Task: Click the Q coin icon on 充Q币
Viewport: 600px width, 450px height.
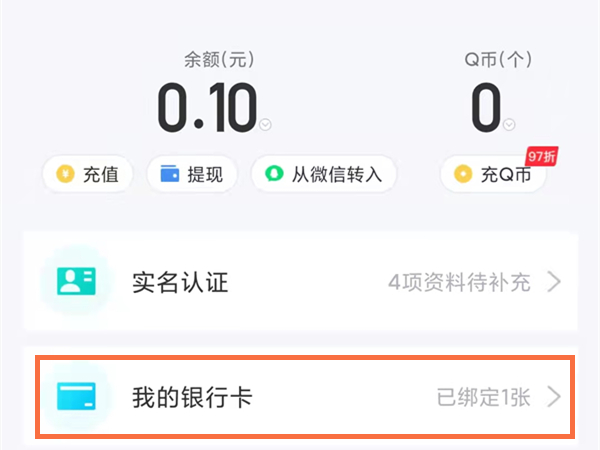Action: (463, 175)
